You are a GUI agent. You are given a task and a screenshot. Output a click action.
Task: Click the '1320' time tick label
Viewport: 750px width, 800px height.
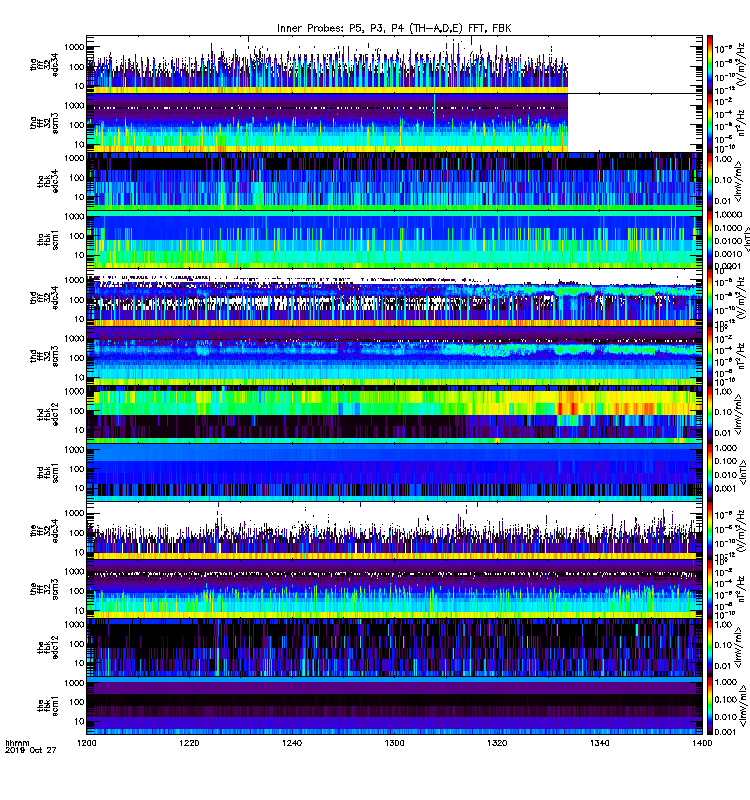(497, 743)
